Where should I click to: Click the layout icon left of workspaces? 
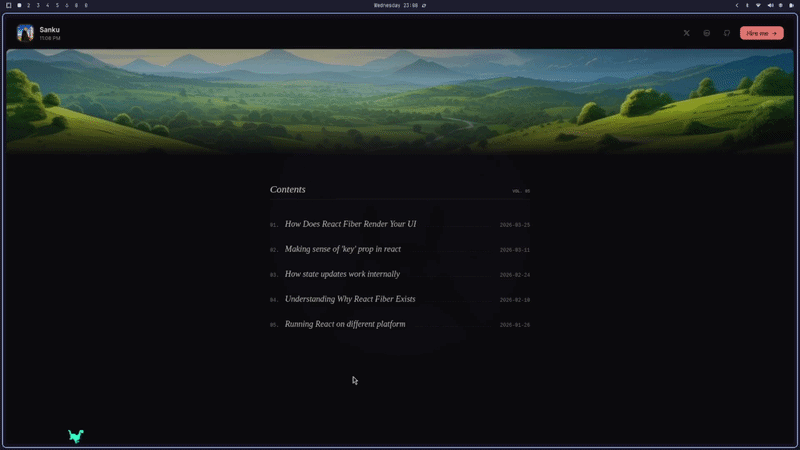point(7,5)
